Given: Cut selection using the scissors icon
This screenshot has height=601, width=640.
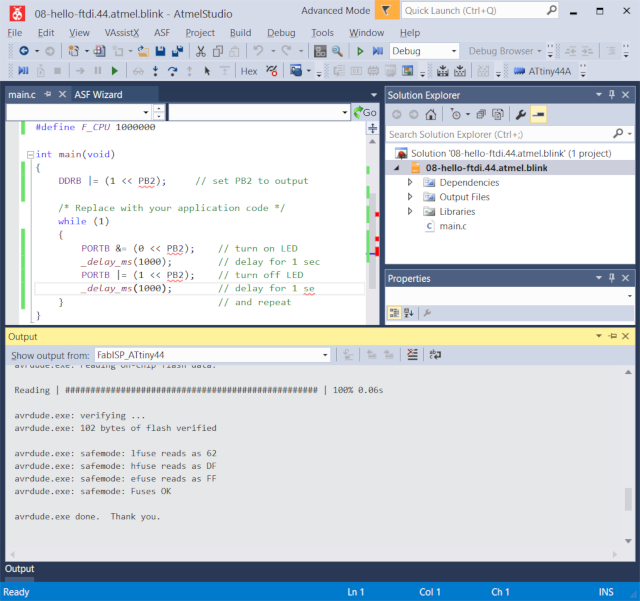Looking at the screenshot, I should [200, 51].
